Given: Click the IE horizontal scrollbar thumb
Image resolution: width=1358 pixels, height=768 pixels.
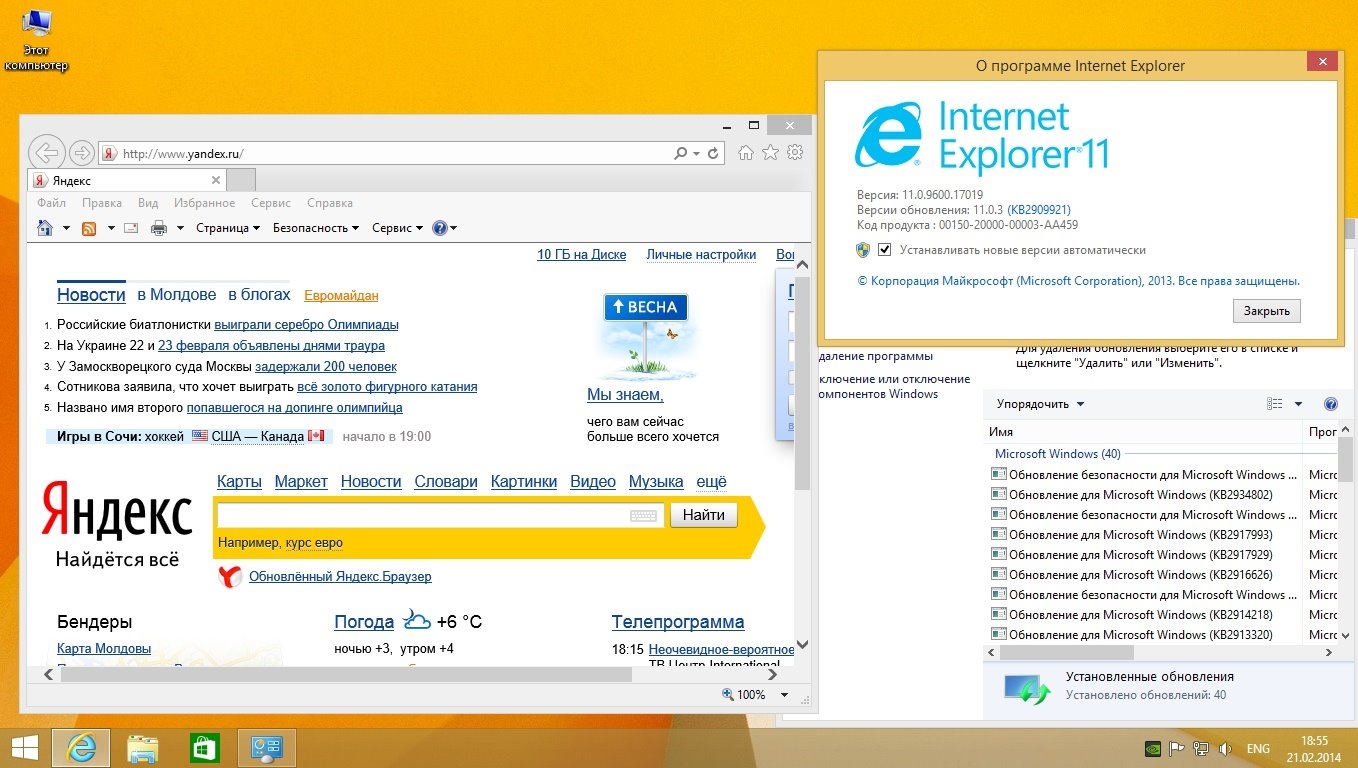Looking at the screenshot, I should [x=346, y=675].
